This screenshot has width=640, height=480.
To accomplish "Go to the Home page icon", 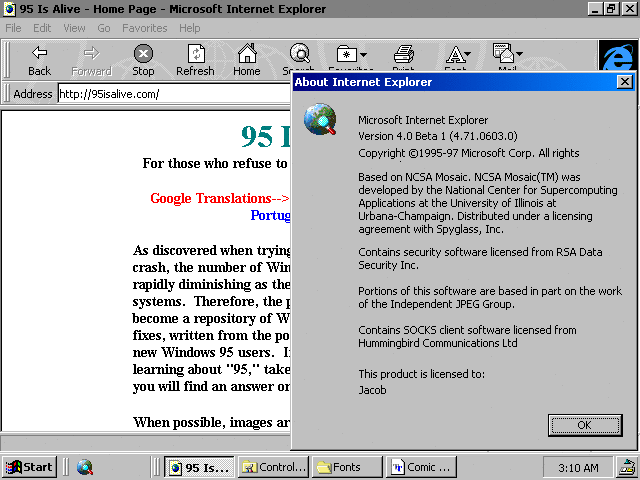I will (247, 60).
